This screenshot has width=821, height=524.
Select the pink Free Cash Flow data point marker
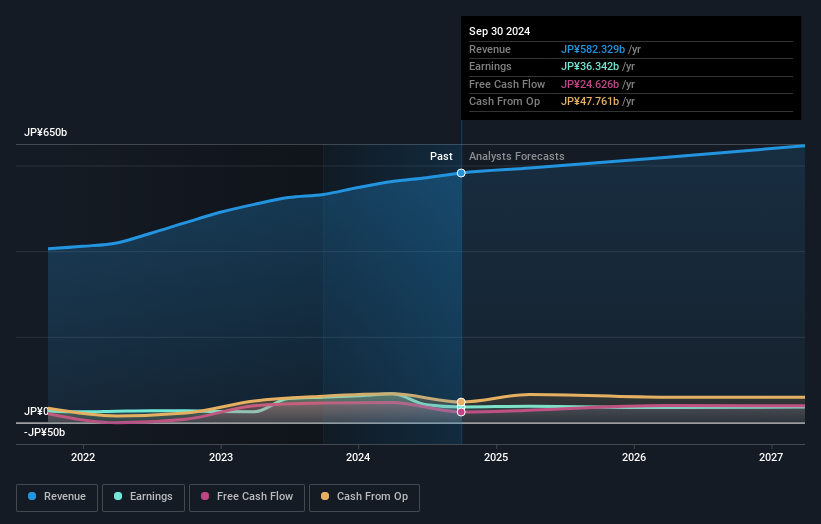coord(461,412)
